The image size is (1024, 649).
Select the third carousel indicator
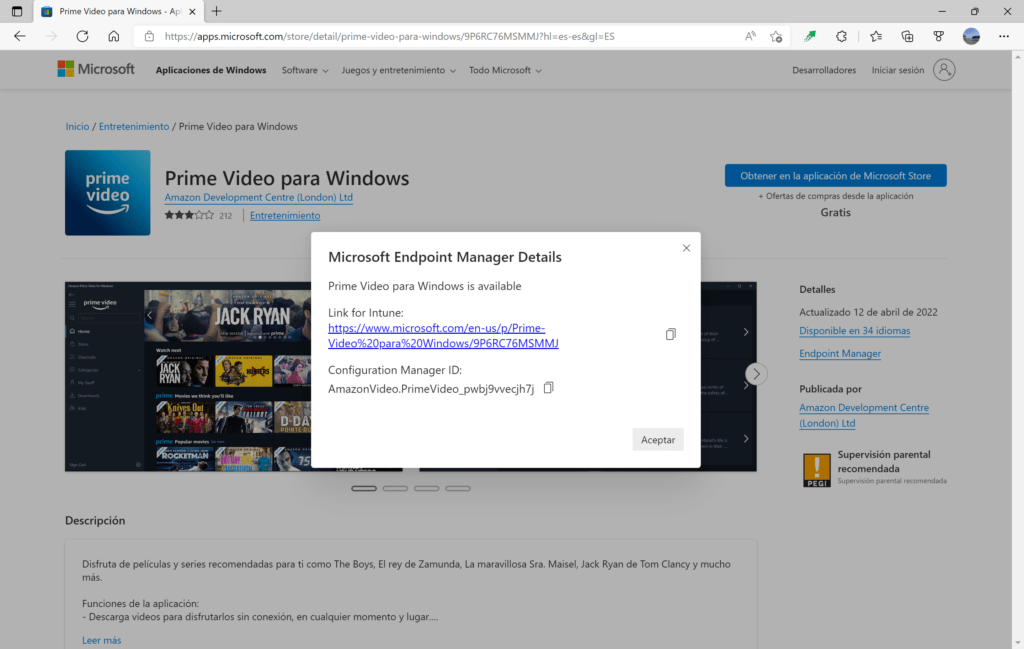point(426,488)
